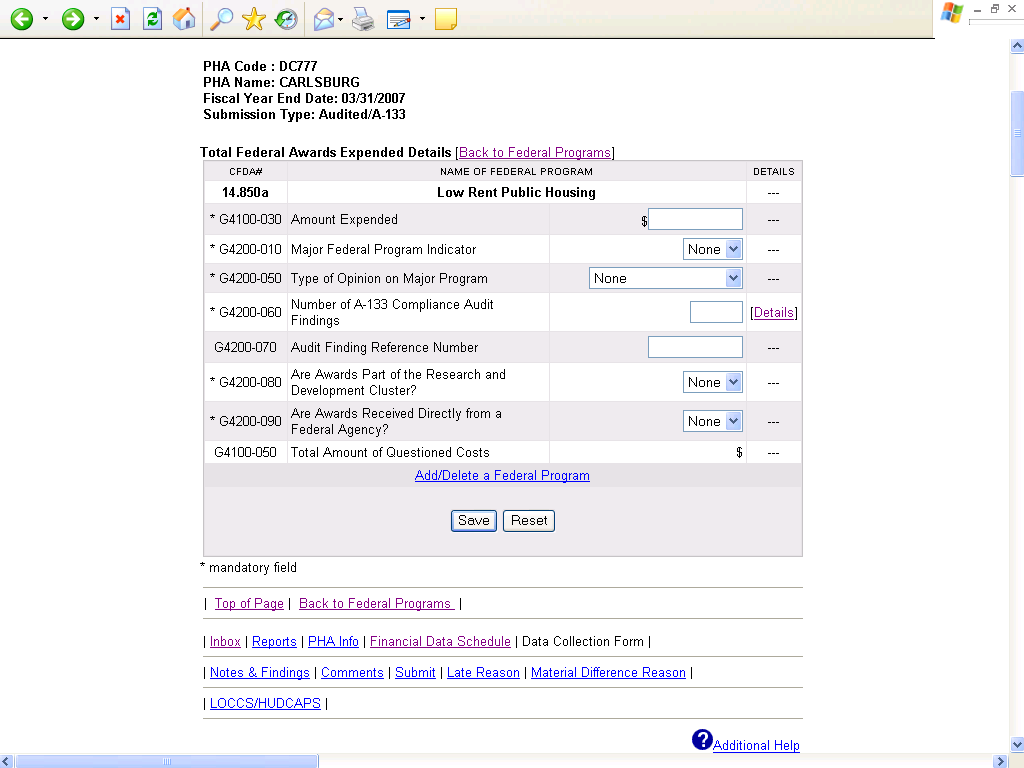Click the blue Additional Help question icon

point(702,740)
